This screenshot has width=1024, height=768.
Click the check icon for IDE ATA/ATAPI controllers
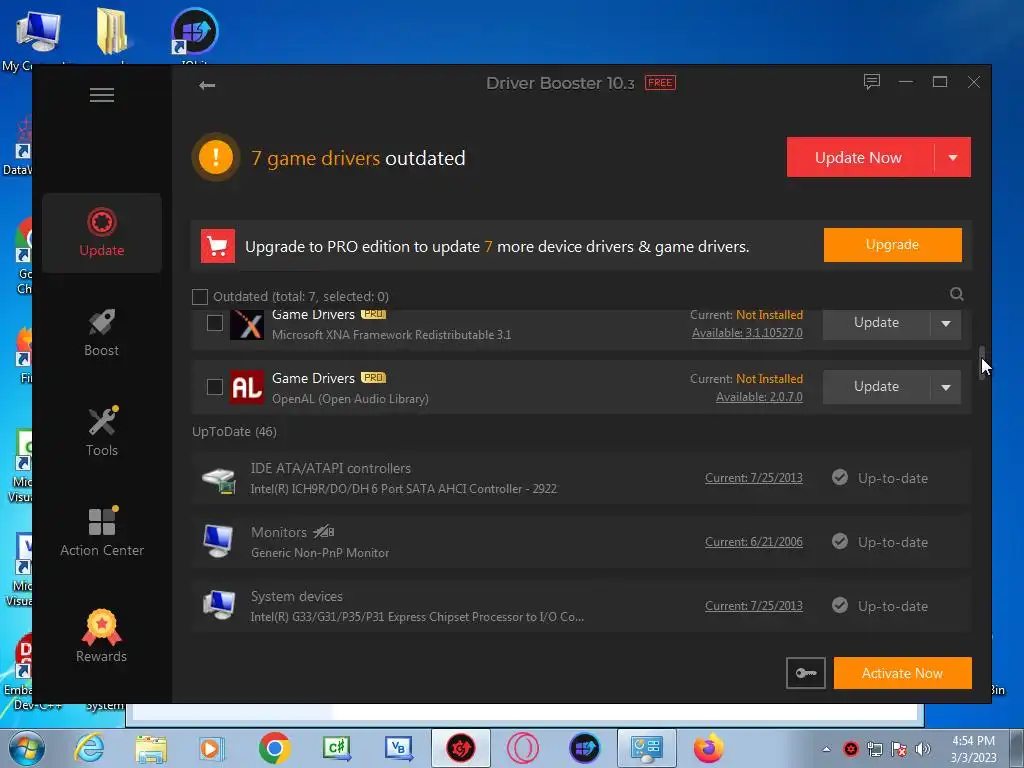840,477
